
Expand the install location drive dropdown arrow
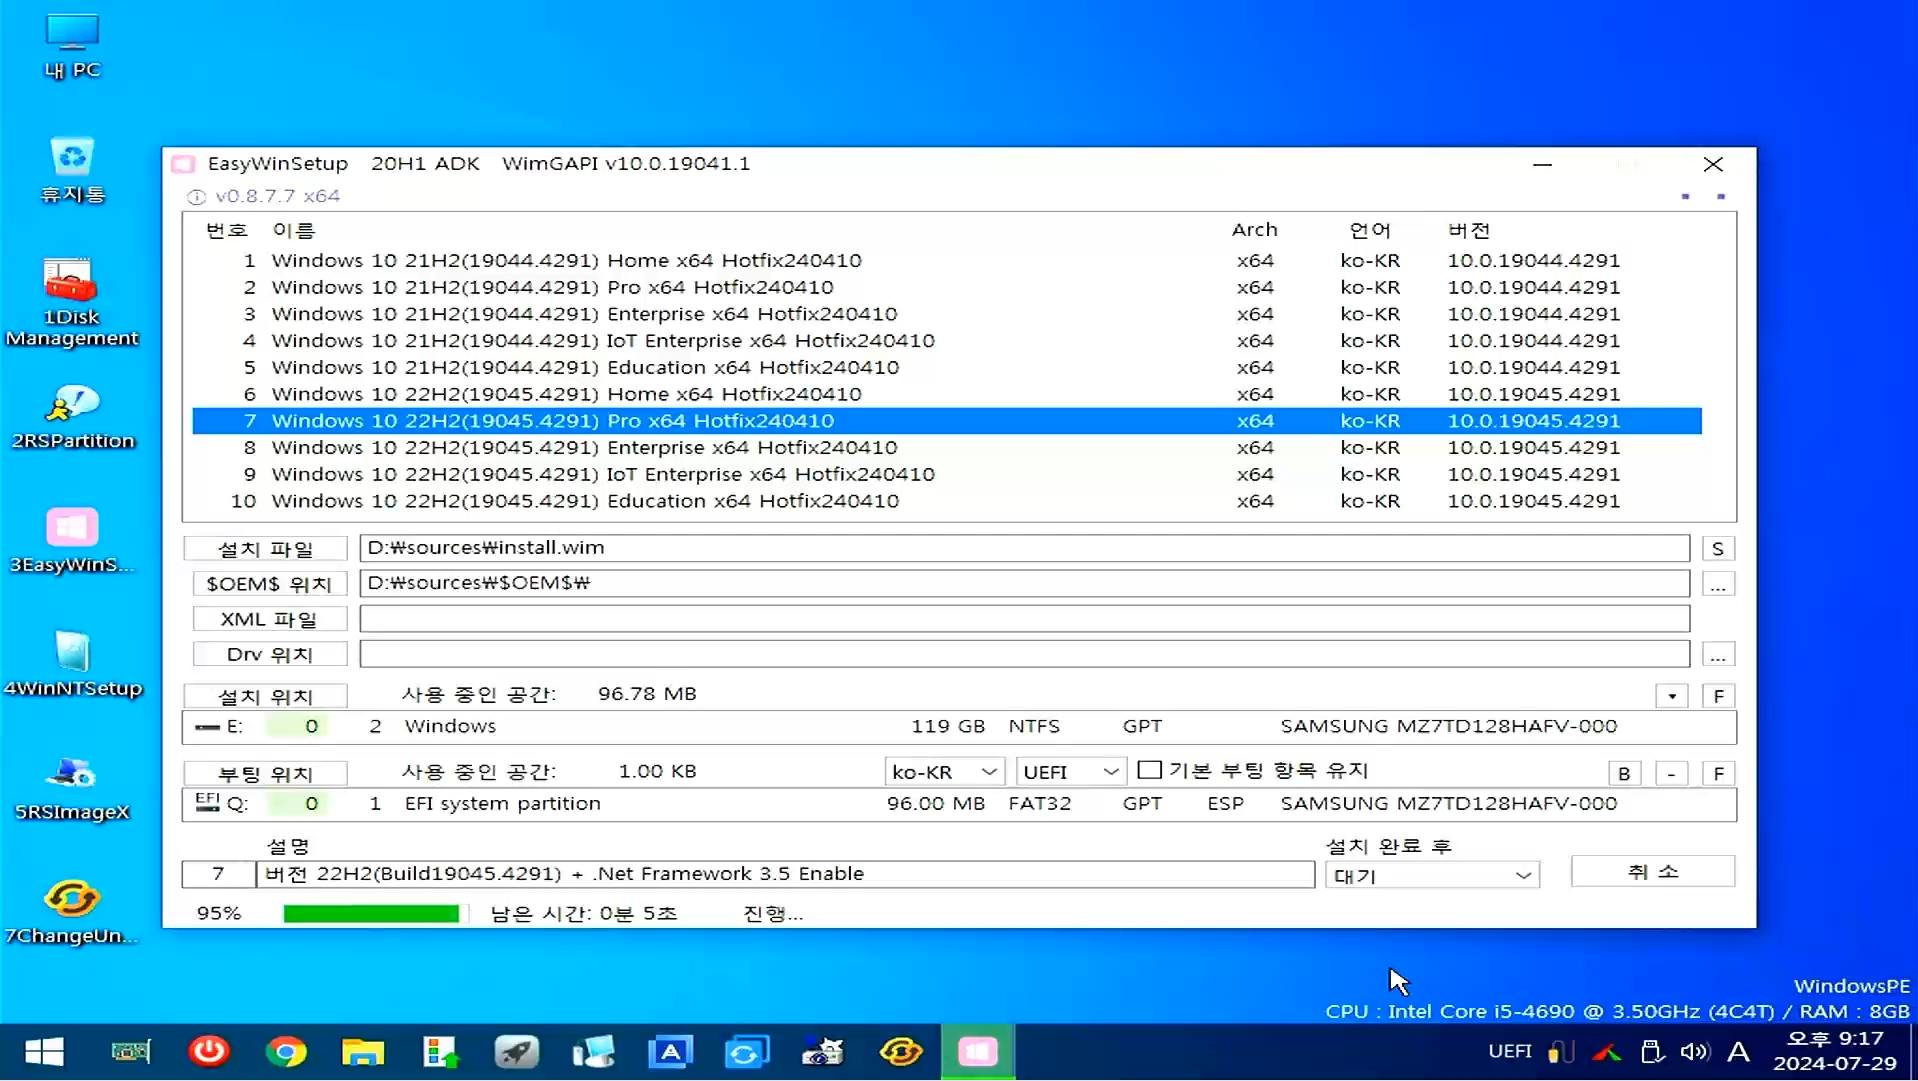click(x=1672, y=696)
